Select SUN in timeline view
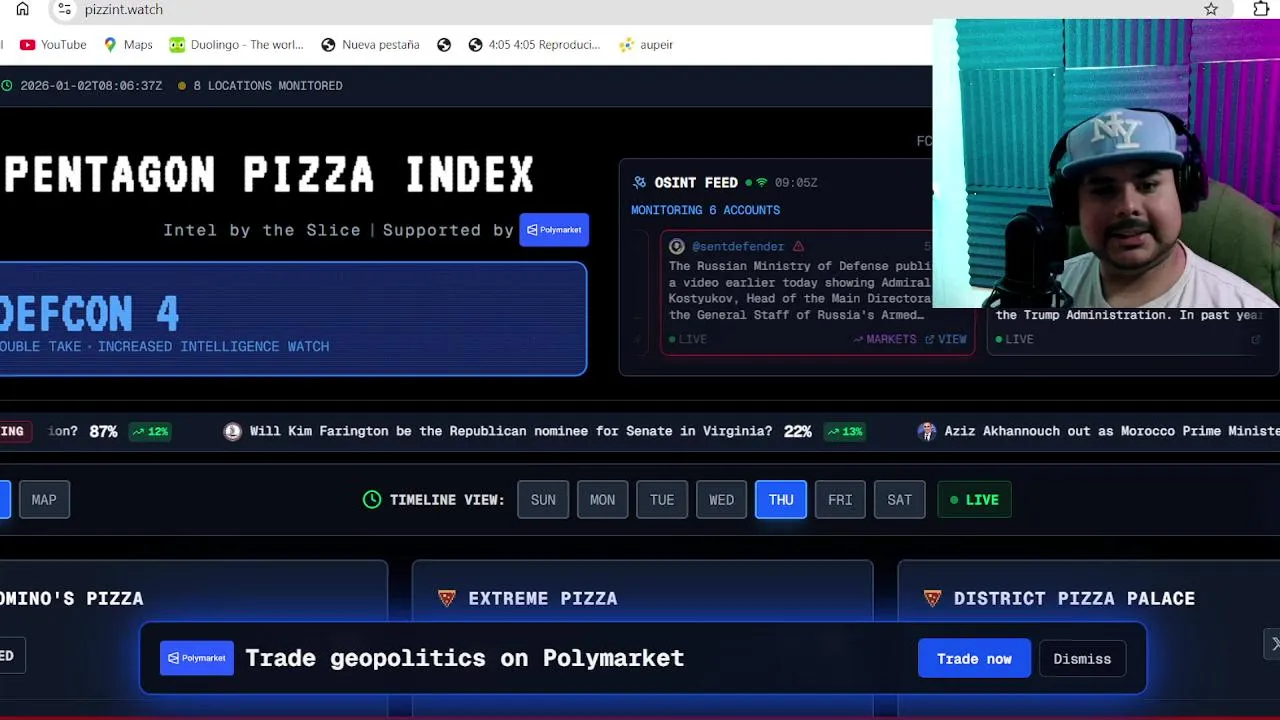This screenshot has height=720, width=1280. pyautogui.click(x=543, y=500)
